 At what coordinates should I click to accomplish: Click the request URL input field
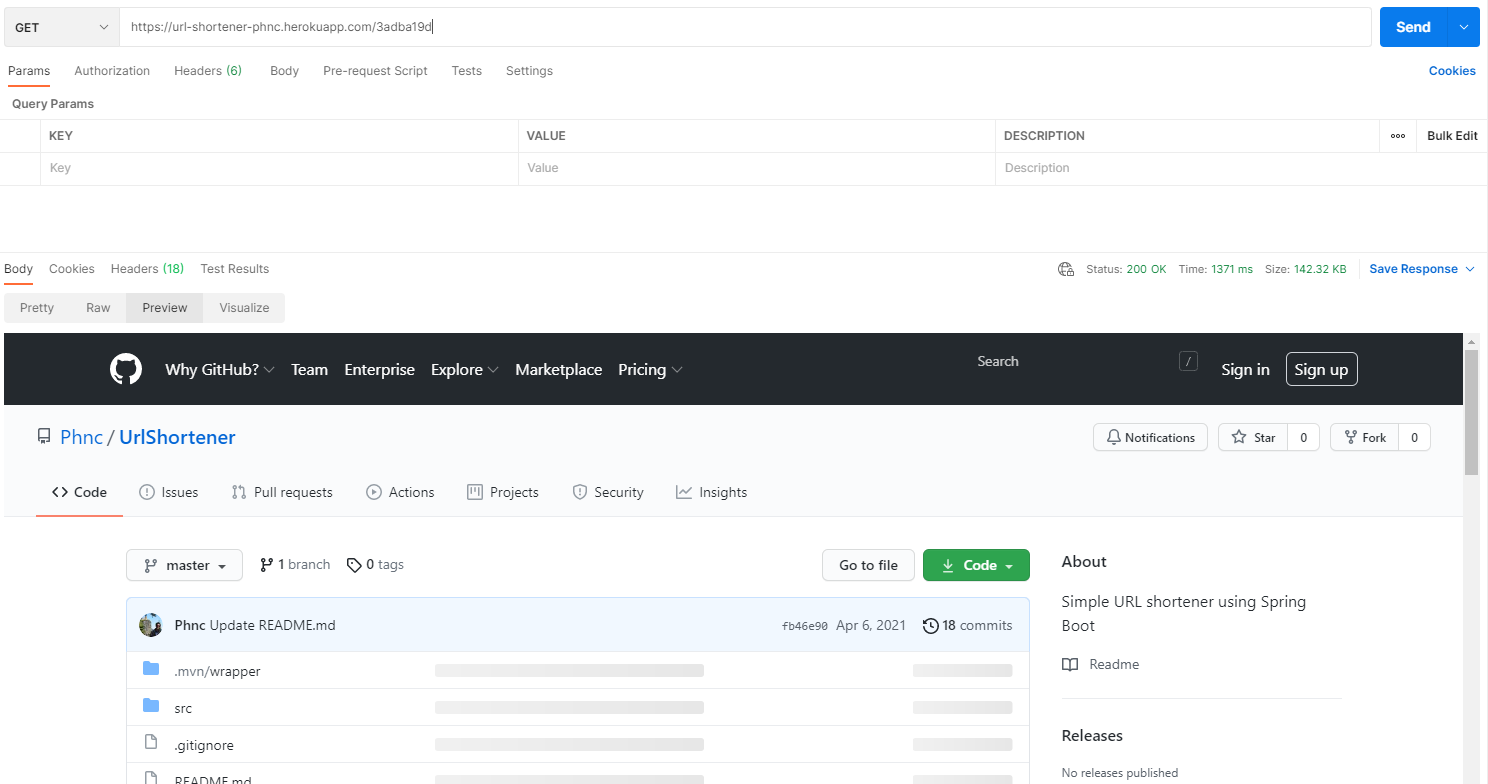pos(745,27)
